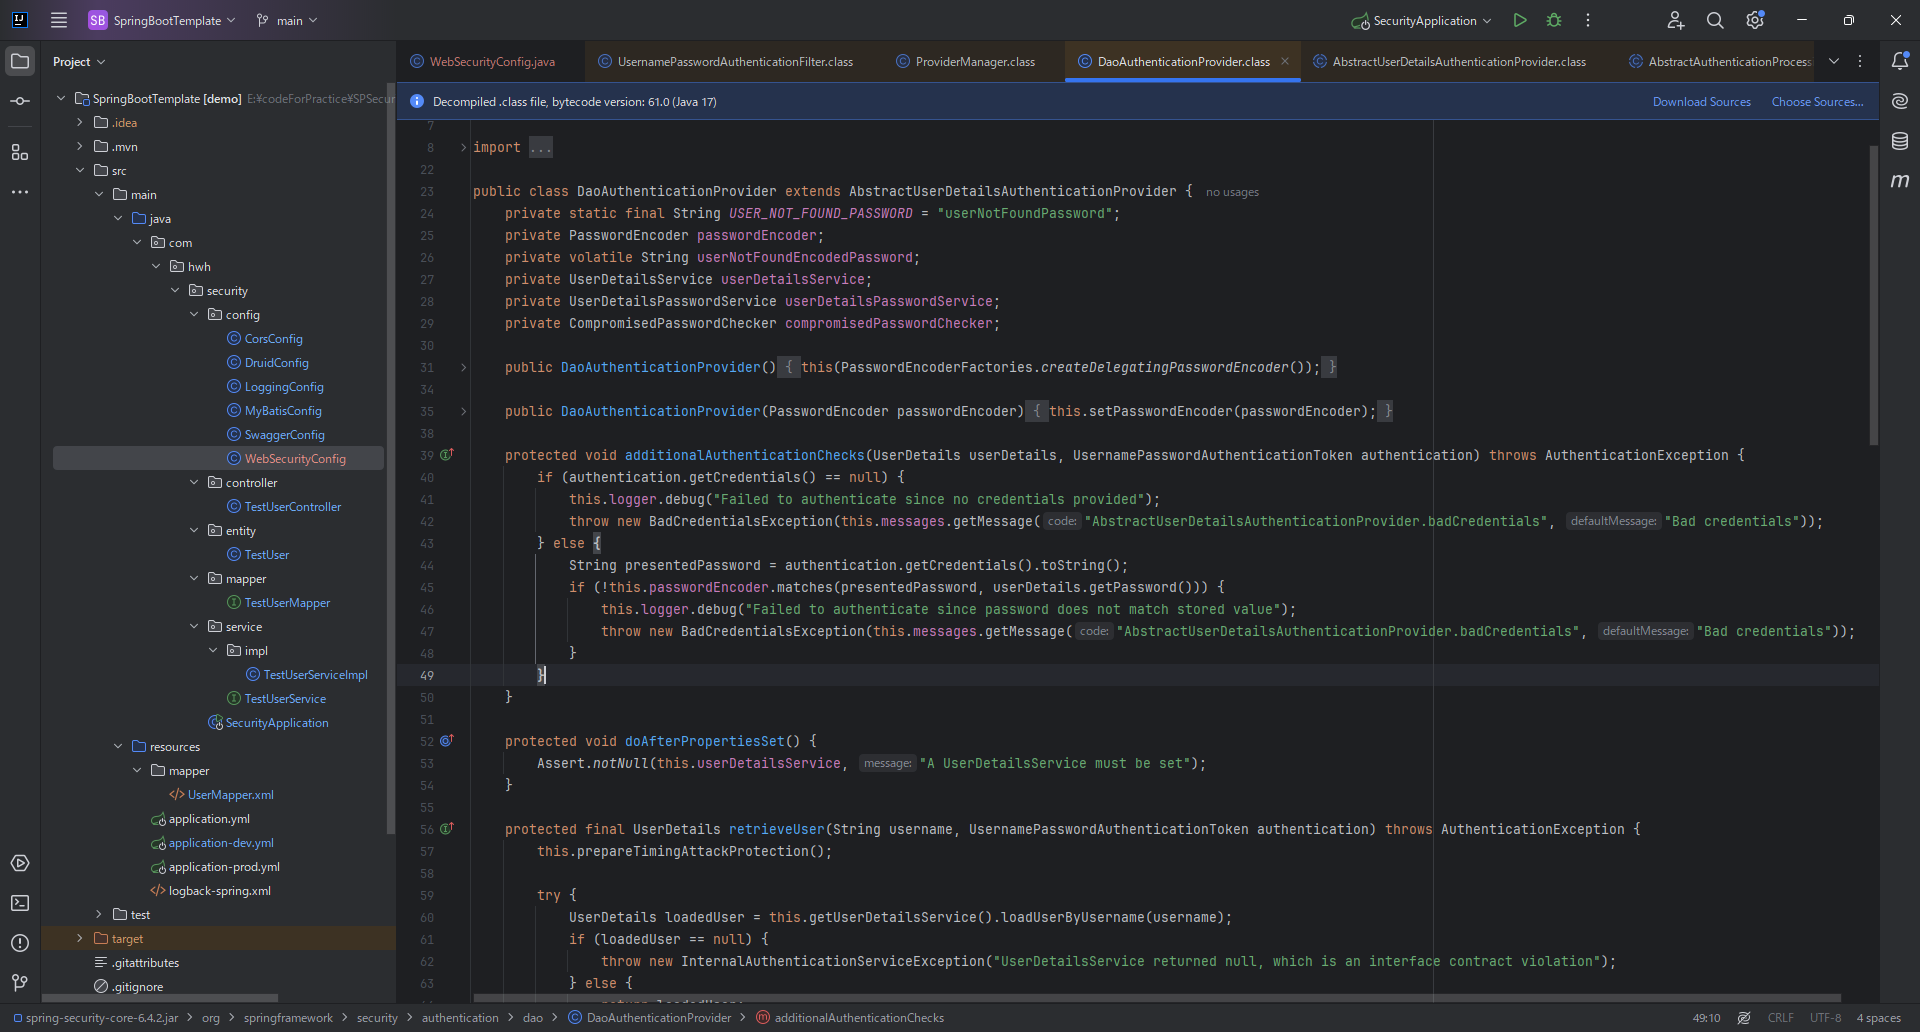Click Choose Sources link
The height and width of the screenshot is (1032, 1920).
click(1817, 102)
